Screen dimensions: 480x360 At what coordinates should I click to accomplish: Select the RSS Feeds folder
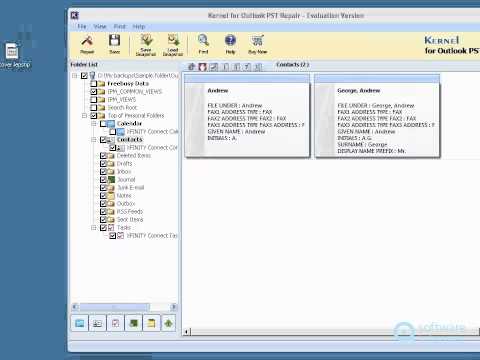click(130, 212)
